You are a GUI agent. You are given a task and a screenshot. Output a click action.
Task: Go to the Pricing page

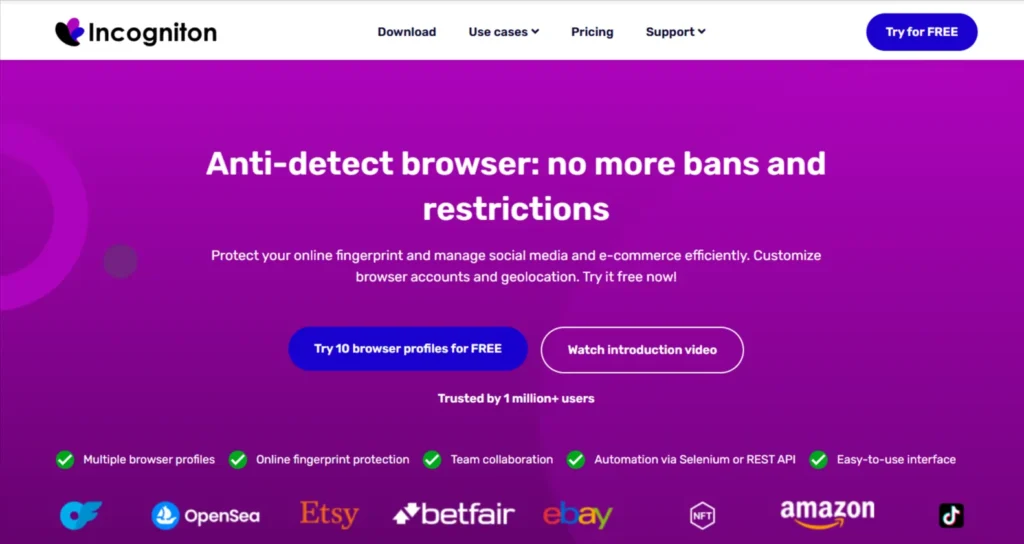click(592, 32)
